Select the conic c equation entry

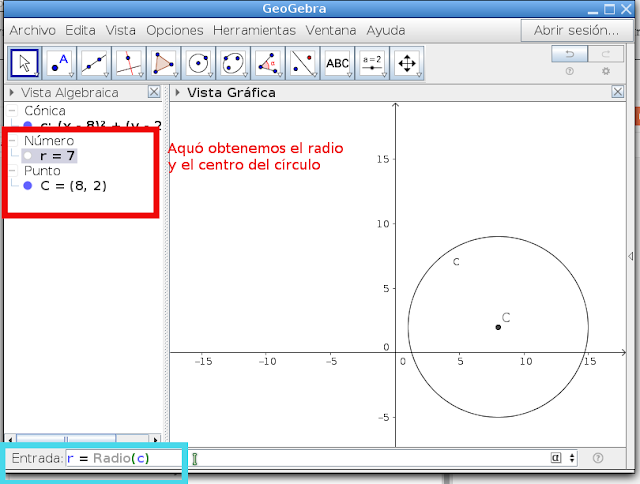coord(101,125)
